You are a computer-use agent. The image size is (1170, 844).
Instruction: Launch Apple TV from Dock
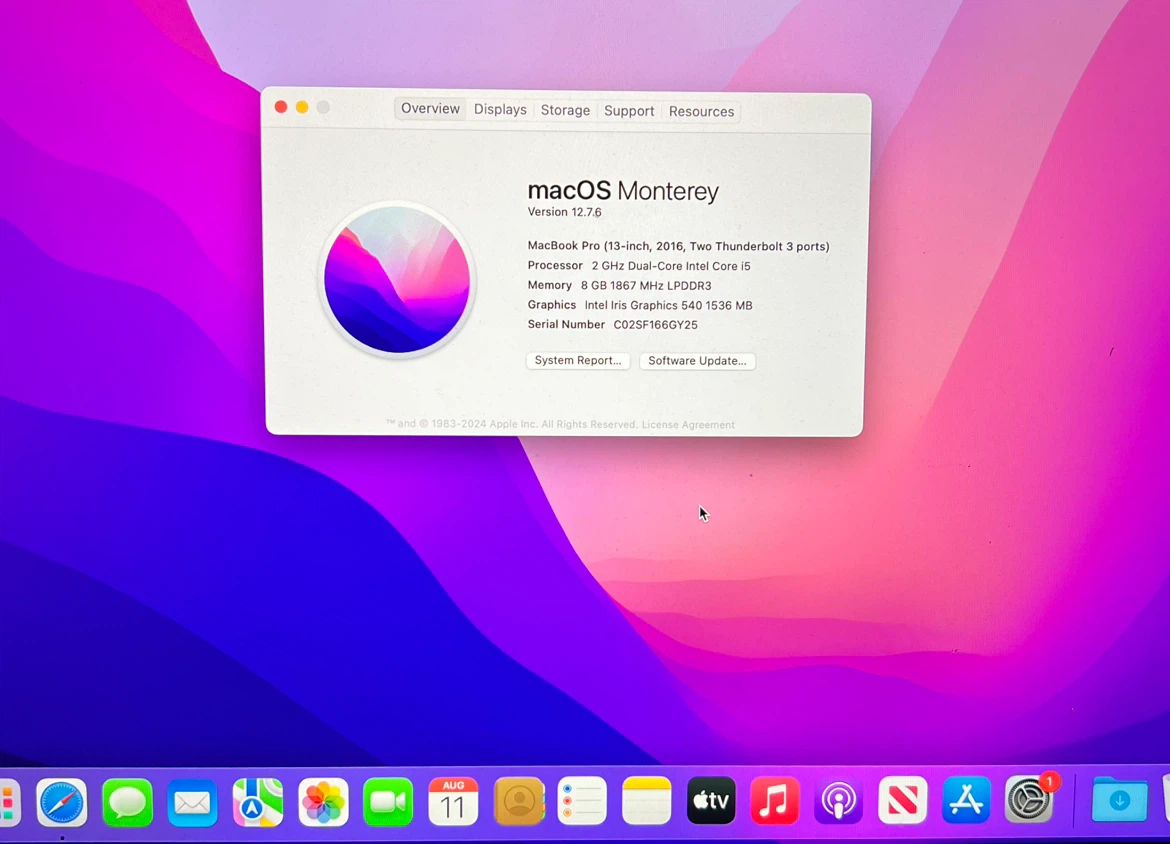pyautogui.click(x=710, y=801)
